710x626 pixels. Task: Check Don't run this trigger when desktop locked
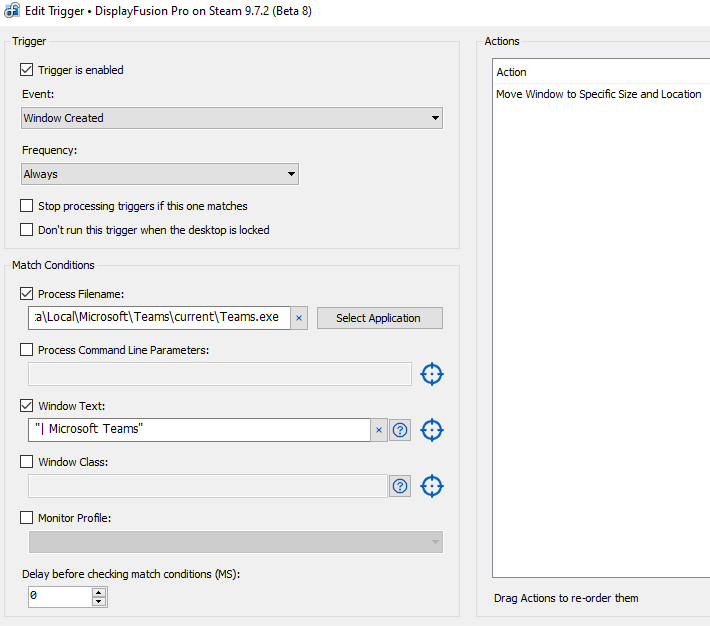(x=27, y=230)
